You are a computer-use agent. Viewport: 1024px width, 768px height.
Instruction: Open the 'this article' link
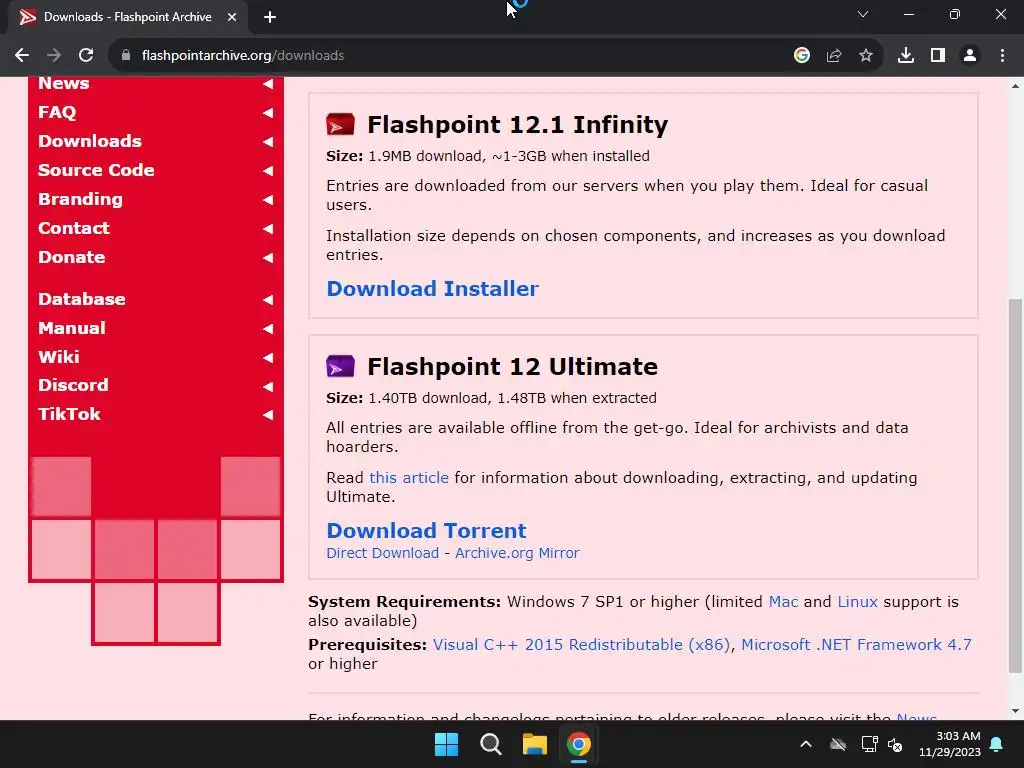(x=409, y=477)
